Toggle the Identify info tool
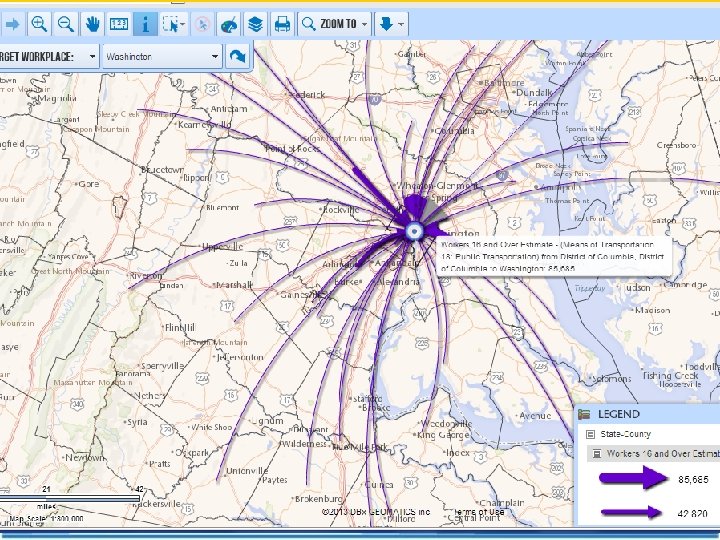The image size is (720, 540). pos(146,24)
